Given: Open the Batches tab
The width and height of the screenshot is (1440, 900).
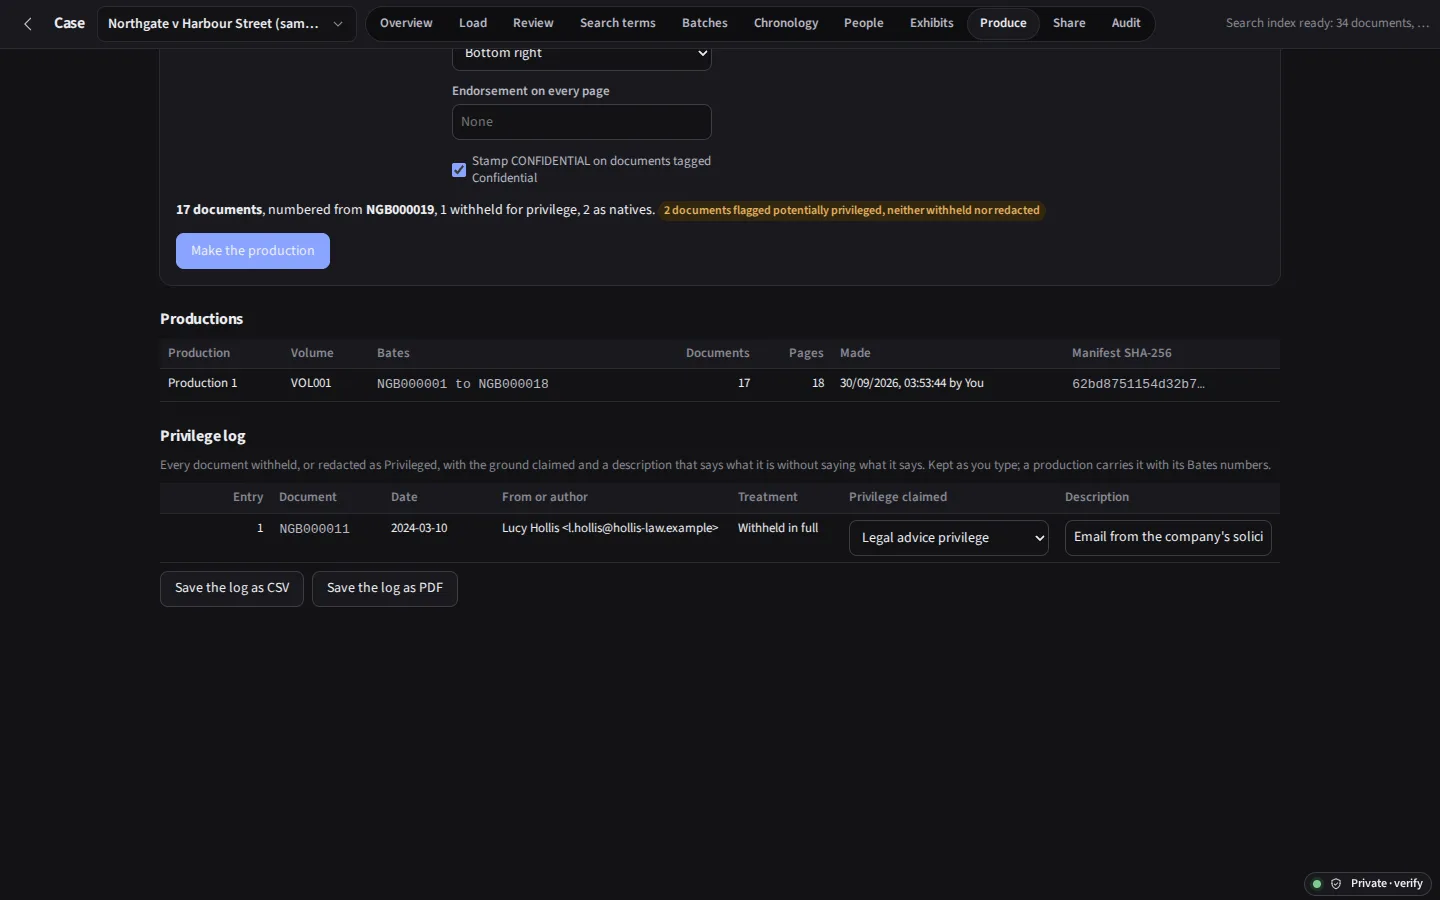Looking at the screenshot, I should [705, 23].
